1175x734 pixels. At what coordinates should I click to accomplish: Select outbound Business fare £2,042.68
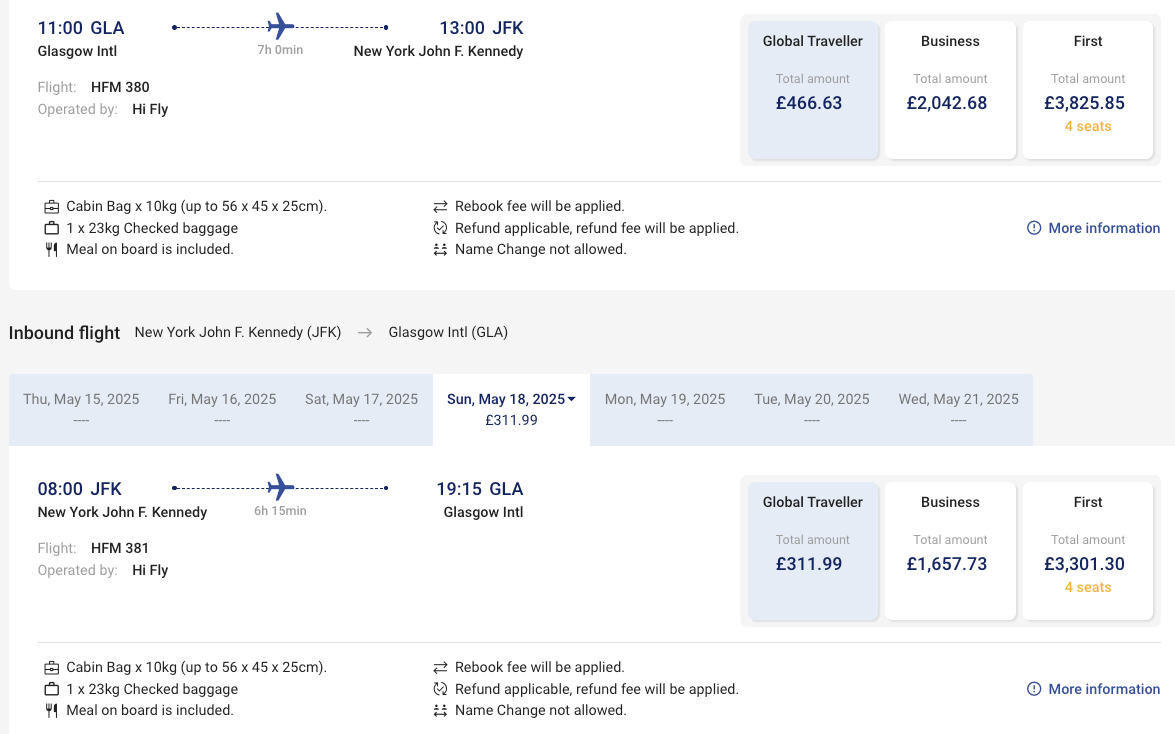pos(950,91)
